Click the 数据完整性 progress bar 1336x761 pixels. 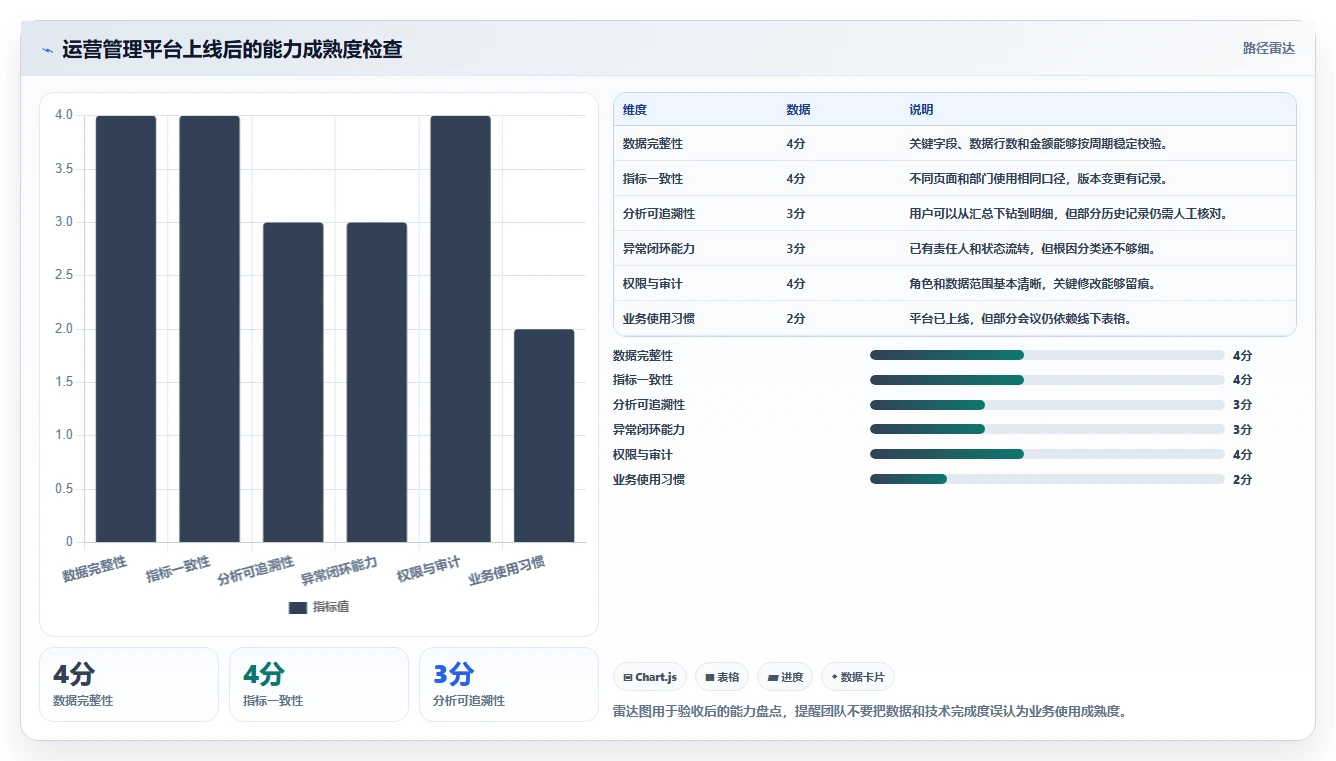tap(1047, 355)
